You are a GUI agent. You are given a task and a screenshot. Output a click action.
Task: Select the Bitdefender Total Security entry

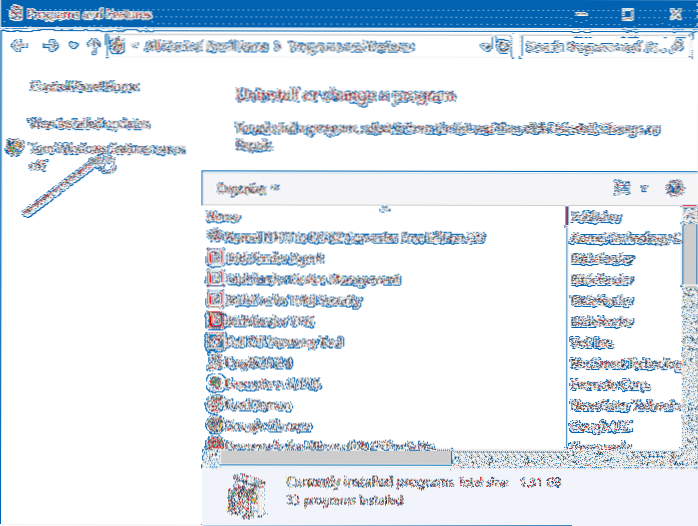pyautogui.click(x=293, y=300)
